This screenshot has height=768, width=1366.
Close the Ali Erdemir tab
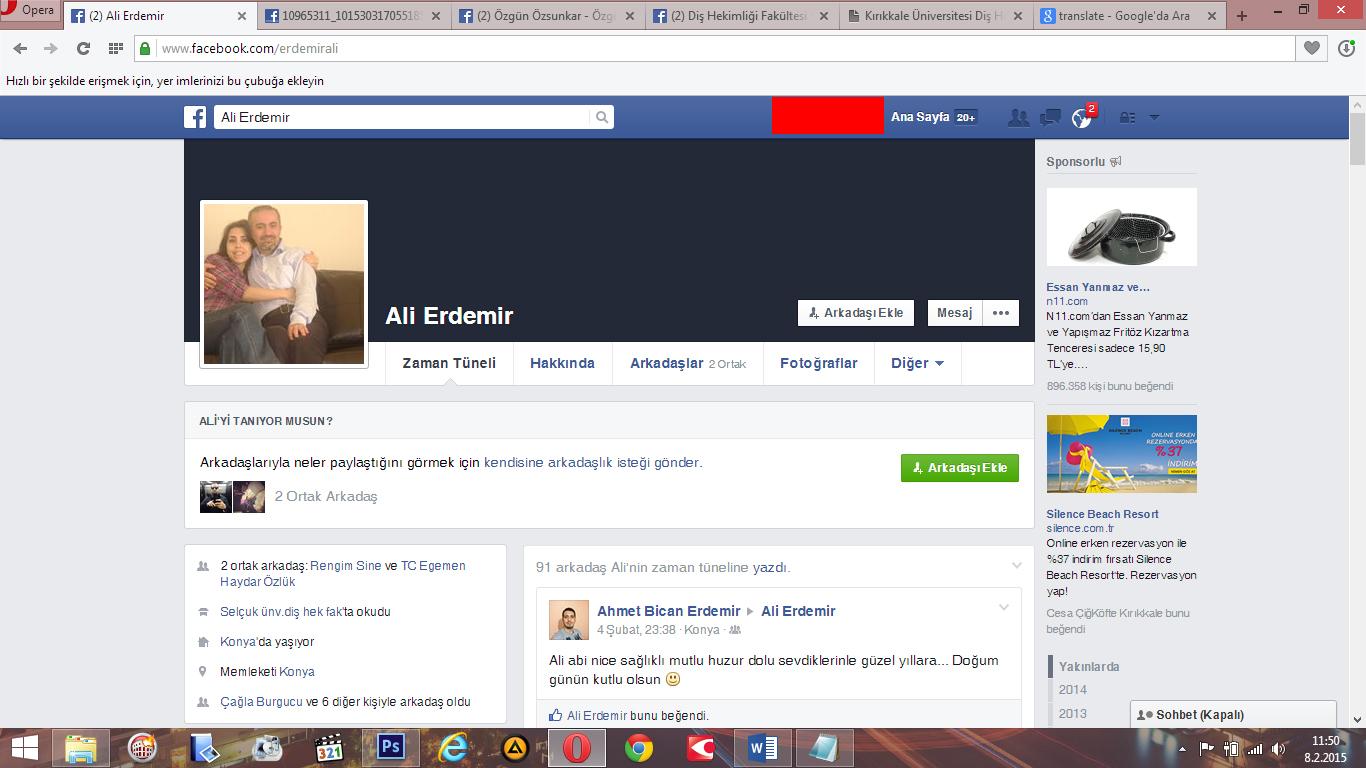[241, 16]
